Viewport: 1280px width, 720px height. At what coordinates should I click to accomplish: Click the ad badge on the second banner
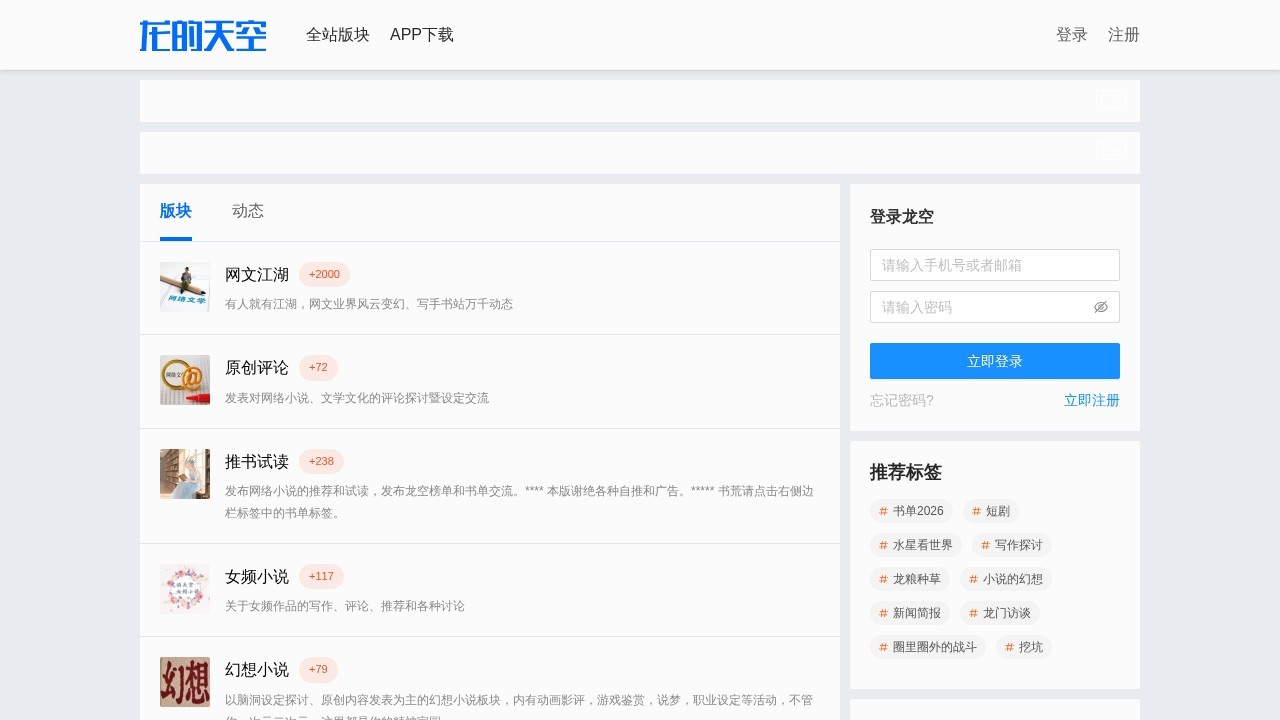tap(1111, 151)
